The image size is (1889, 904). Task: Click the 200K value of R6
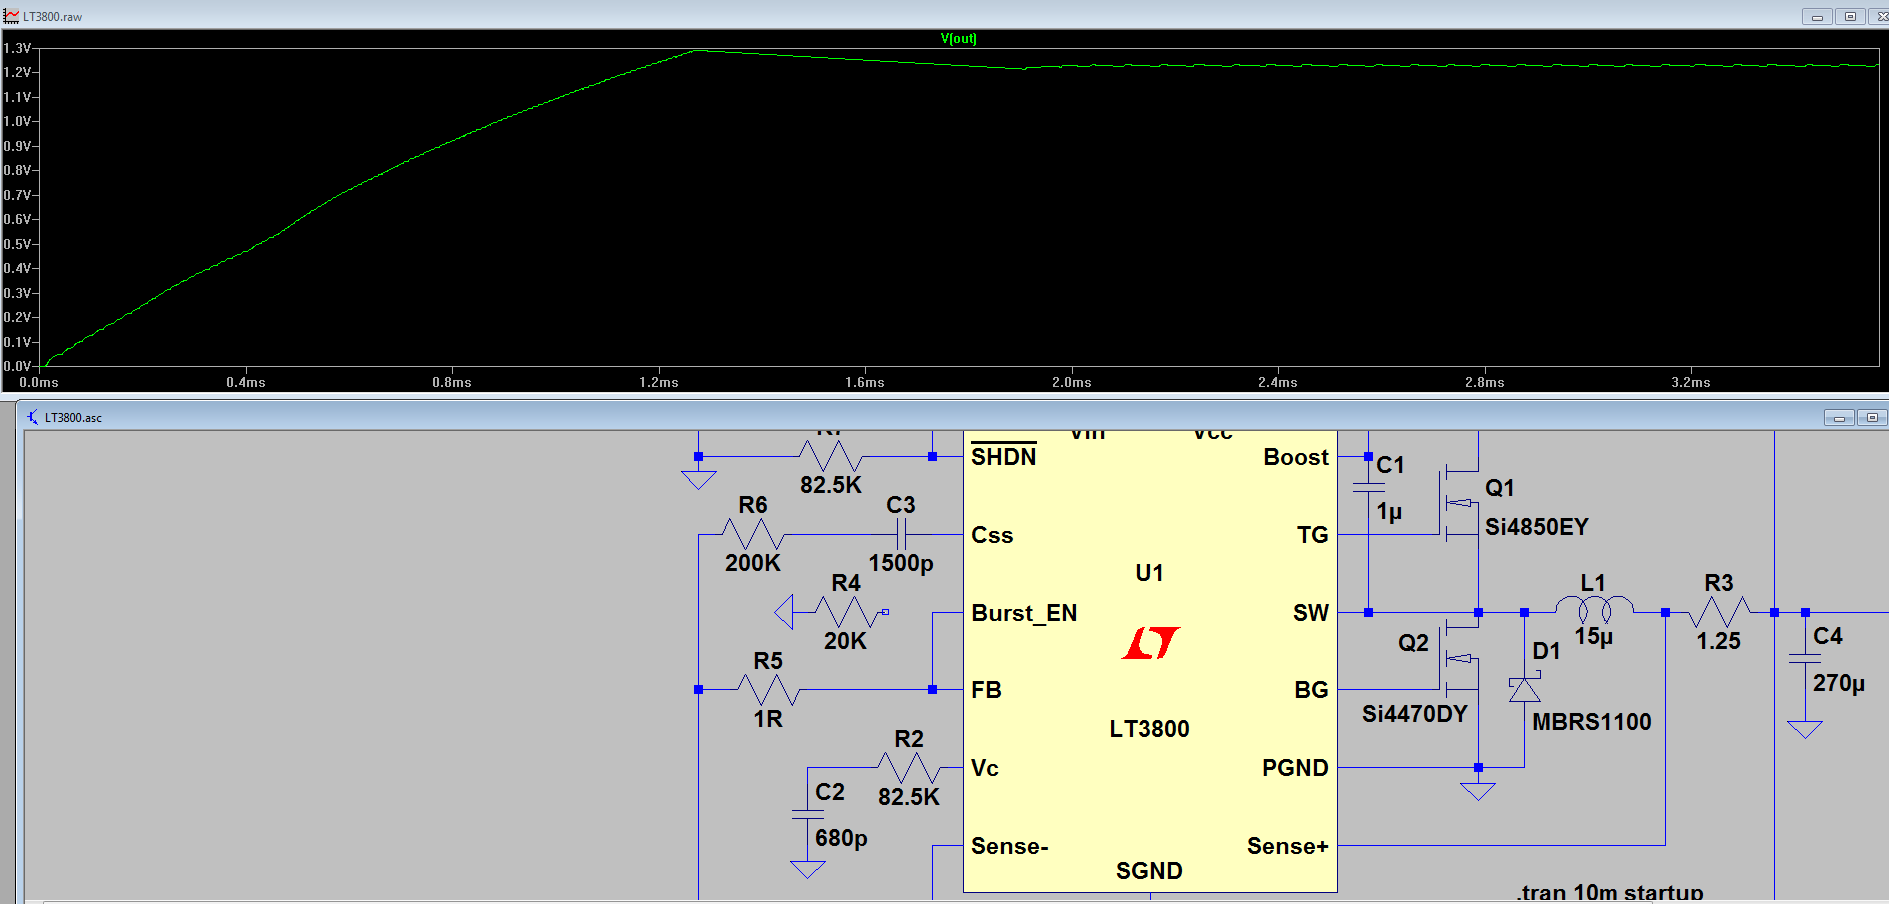753,563
